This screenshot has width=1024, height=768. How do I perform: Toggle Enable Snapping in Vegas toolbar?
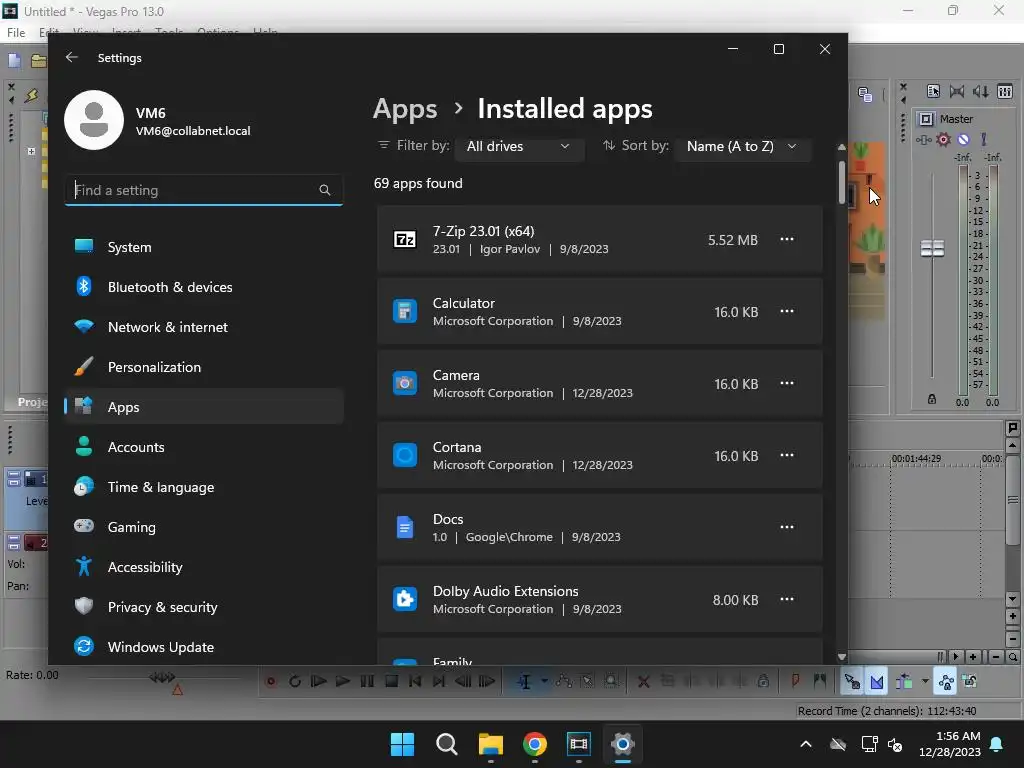[852, 682]
